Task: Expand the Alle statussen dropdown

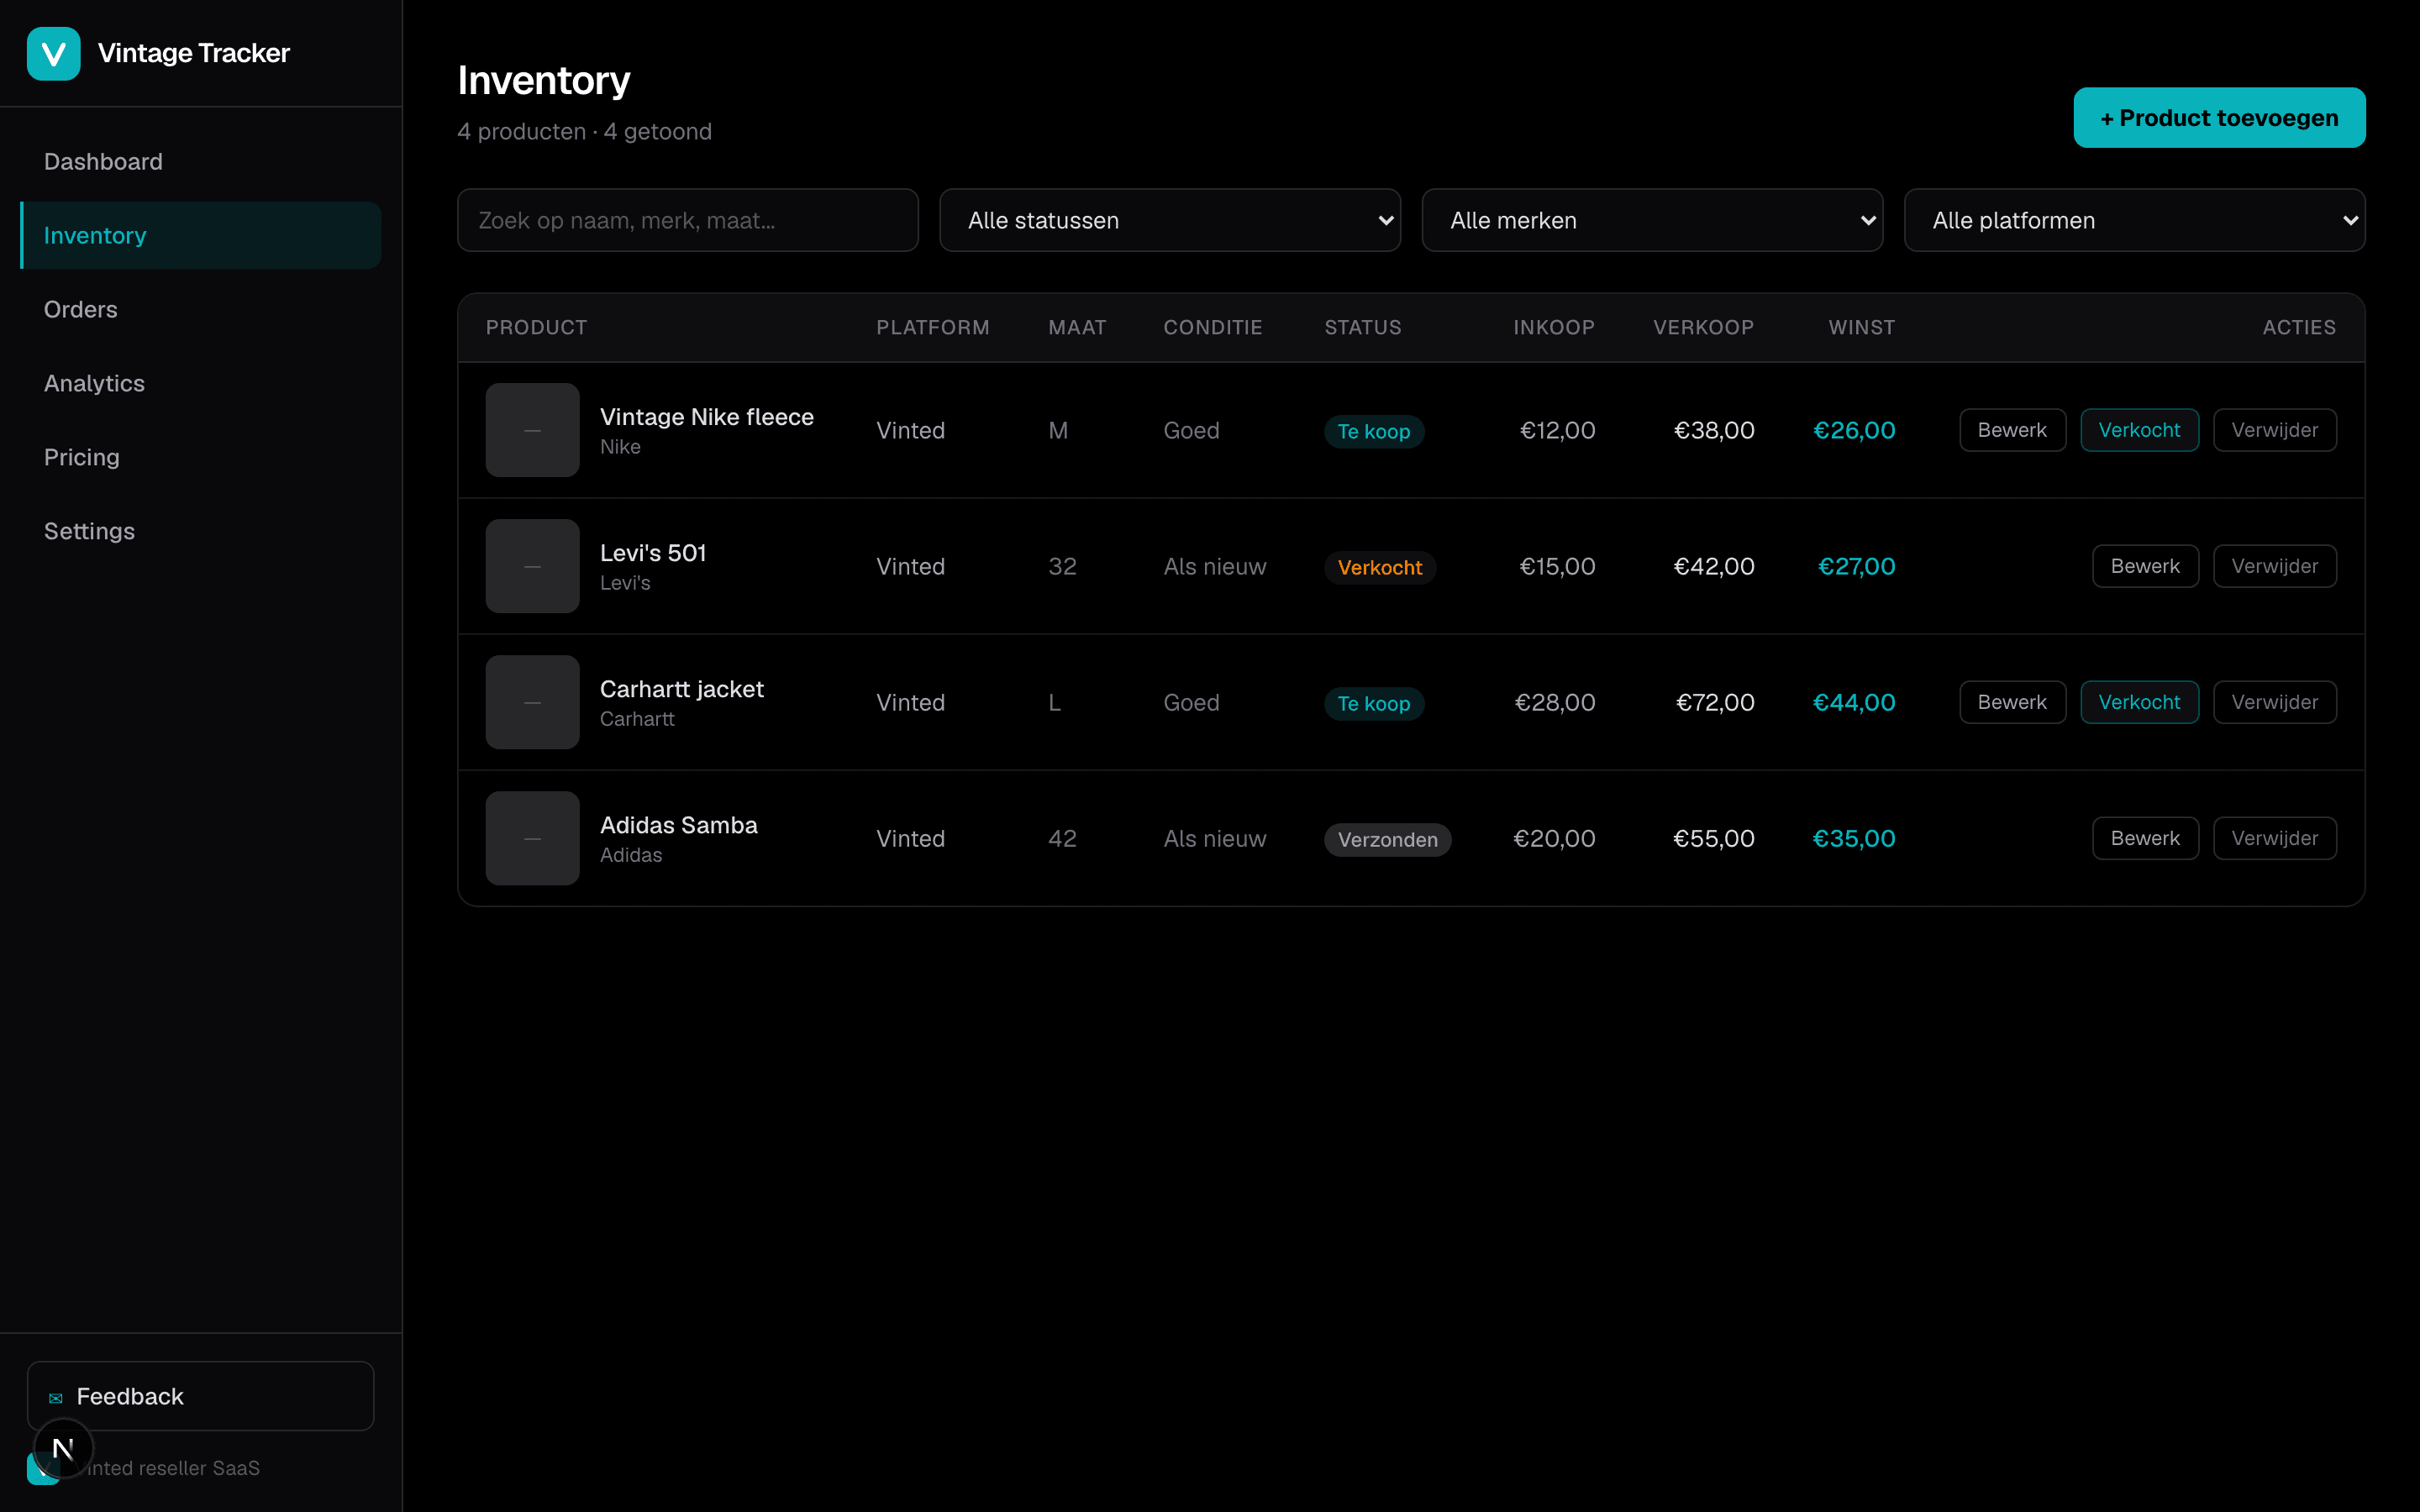Action: point(1170,220)
